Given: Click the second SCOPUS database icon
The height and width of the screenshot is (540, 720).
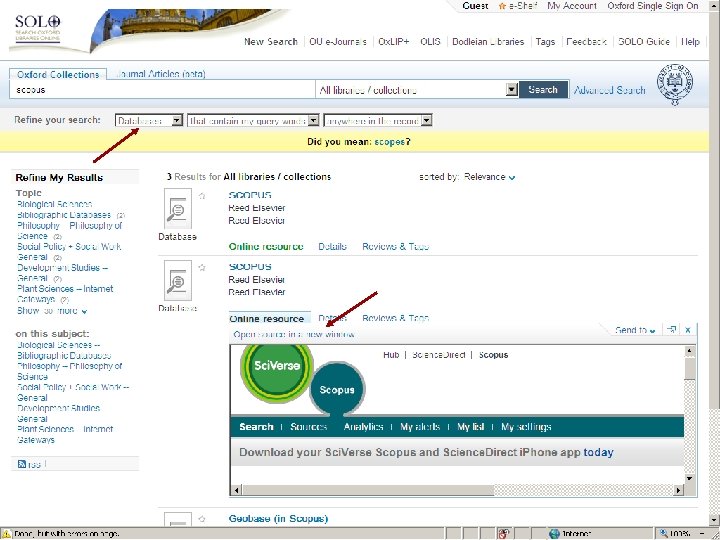Looking at the screenshot, I should coord(178,281).
